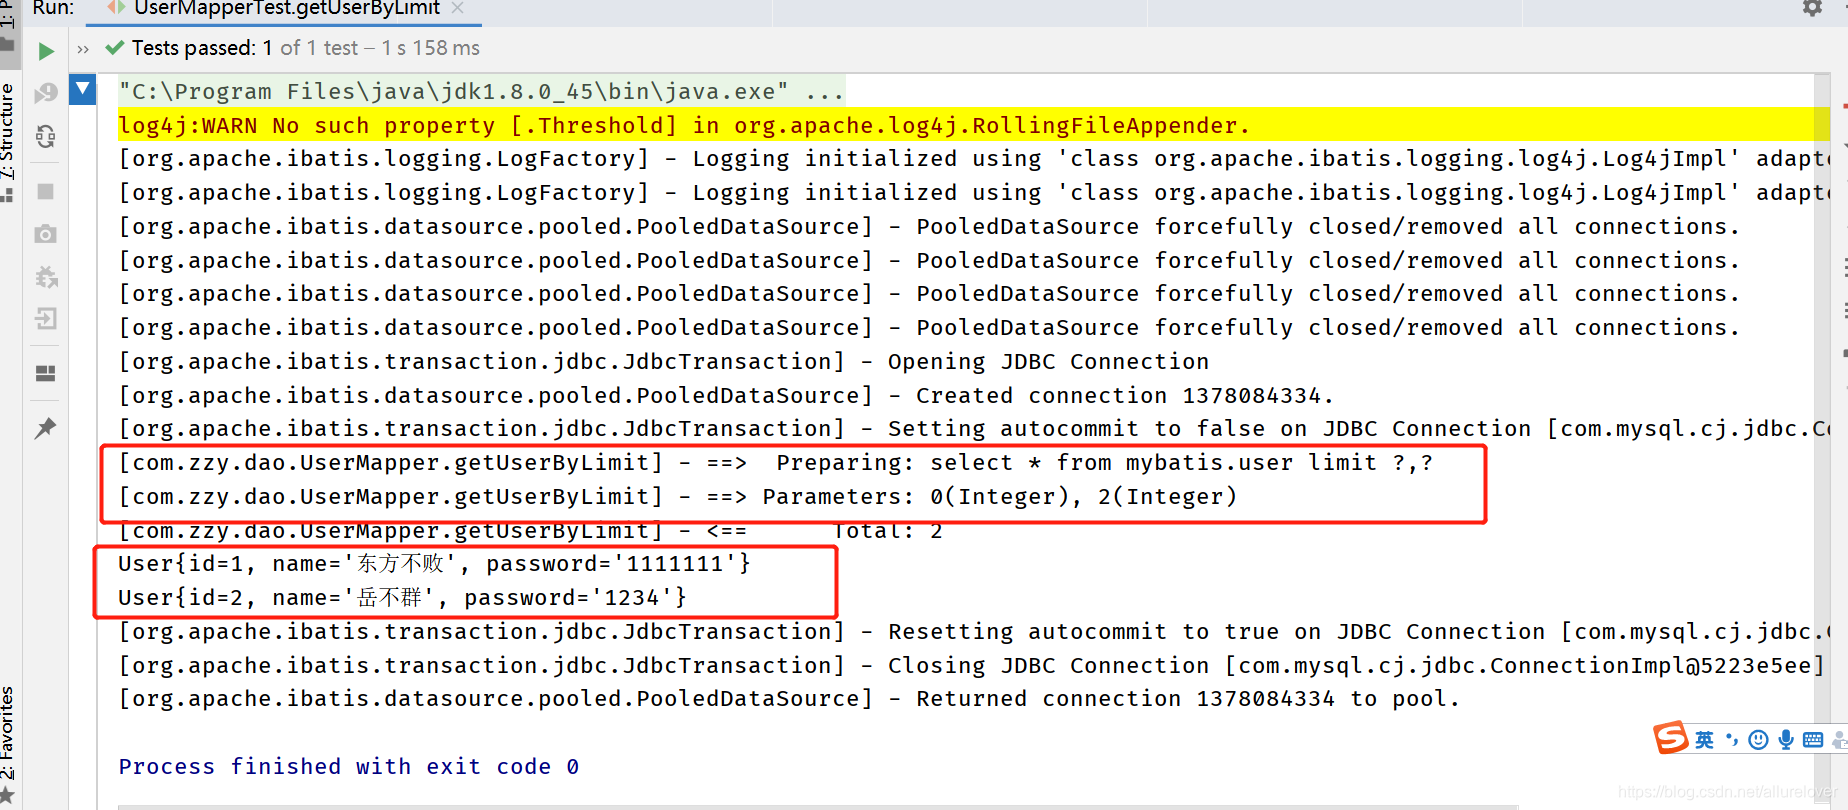This screenshot has width=1848, height=810.
Task: Open Run panel settings gear
Action: 1812,8
